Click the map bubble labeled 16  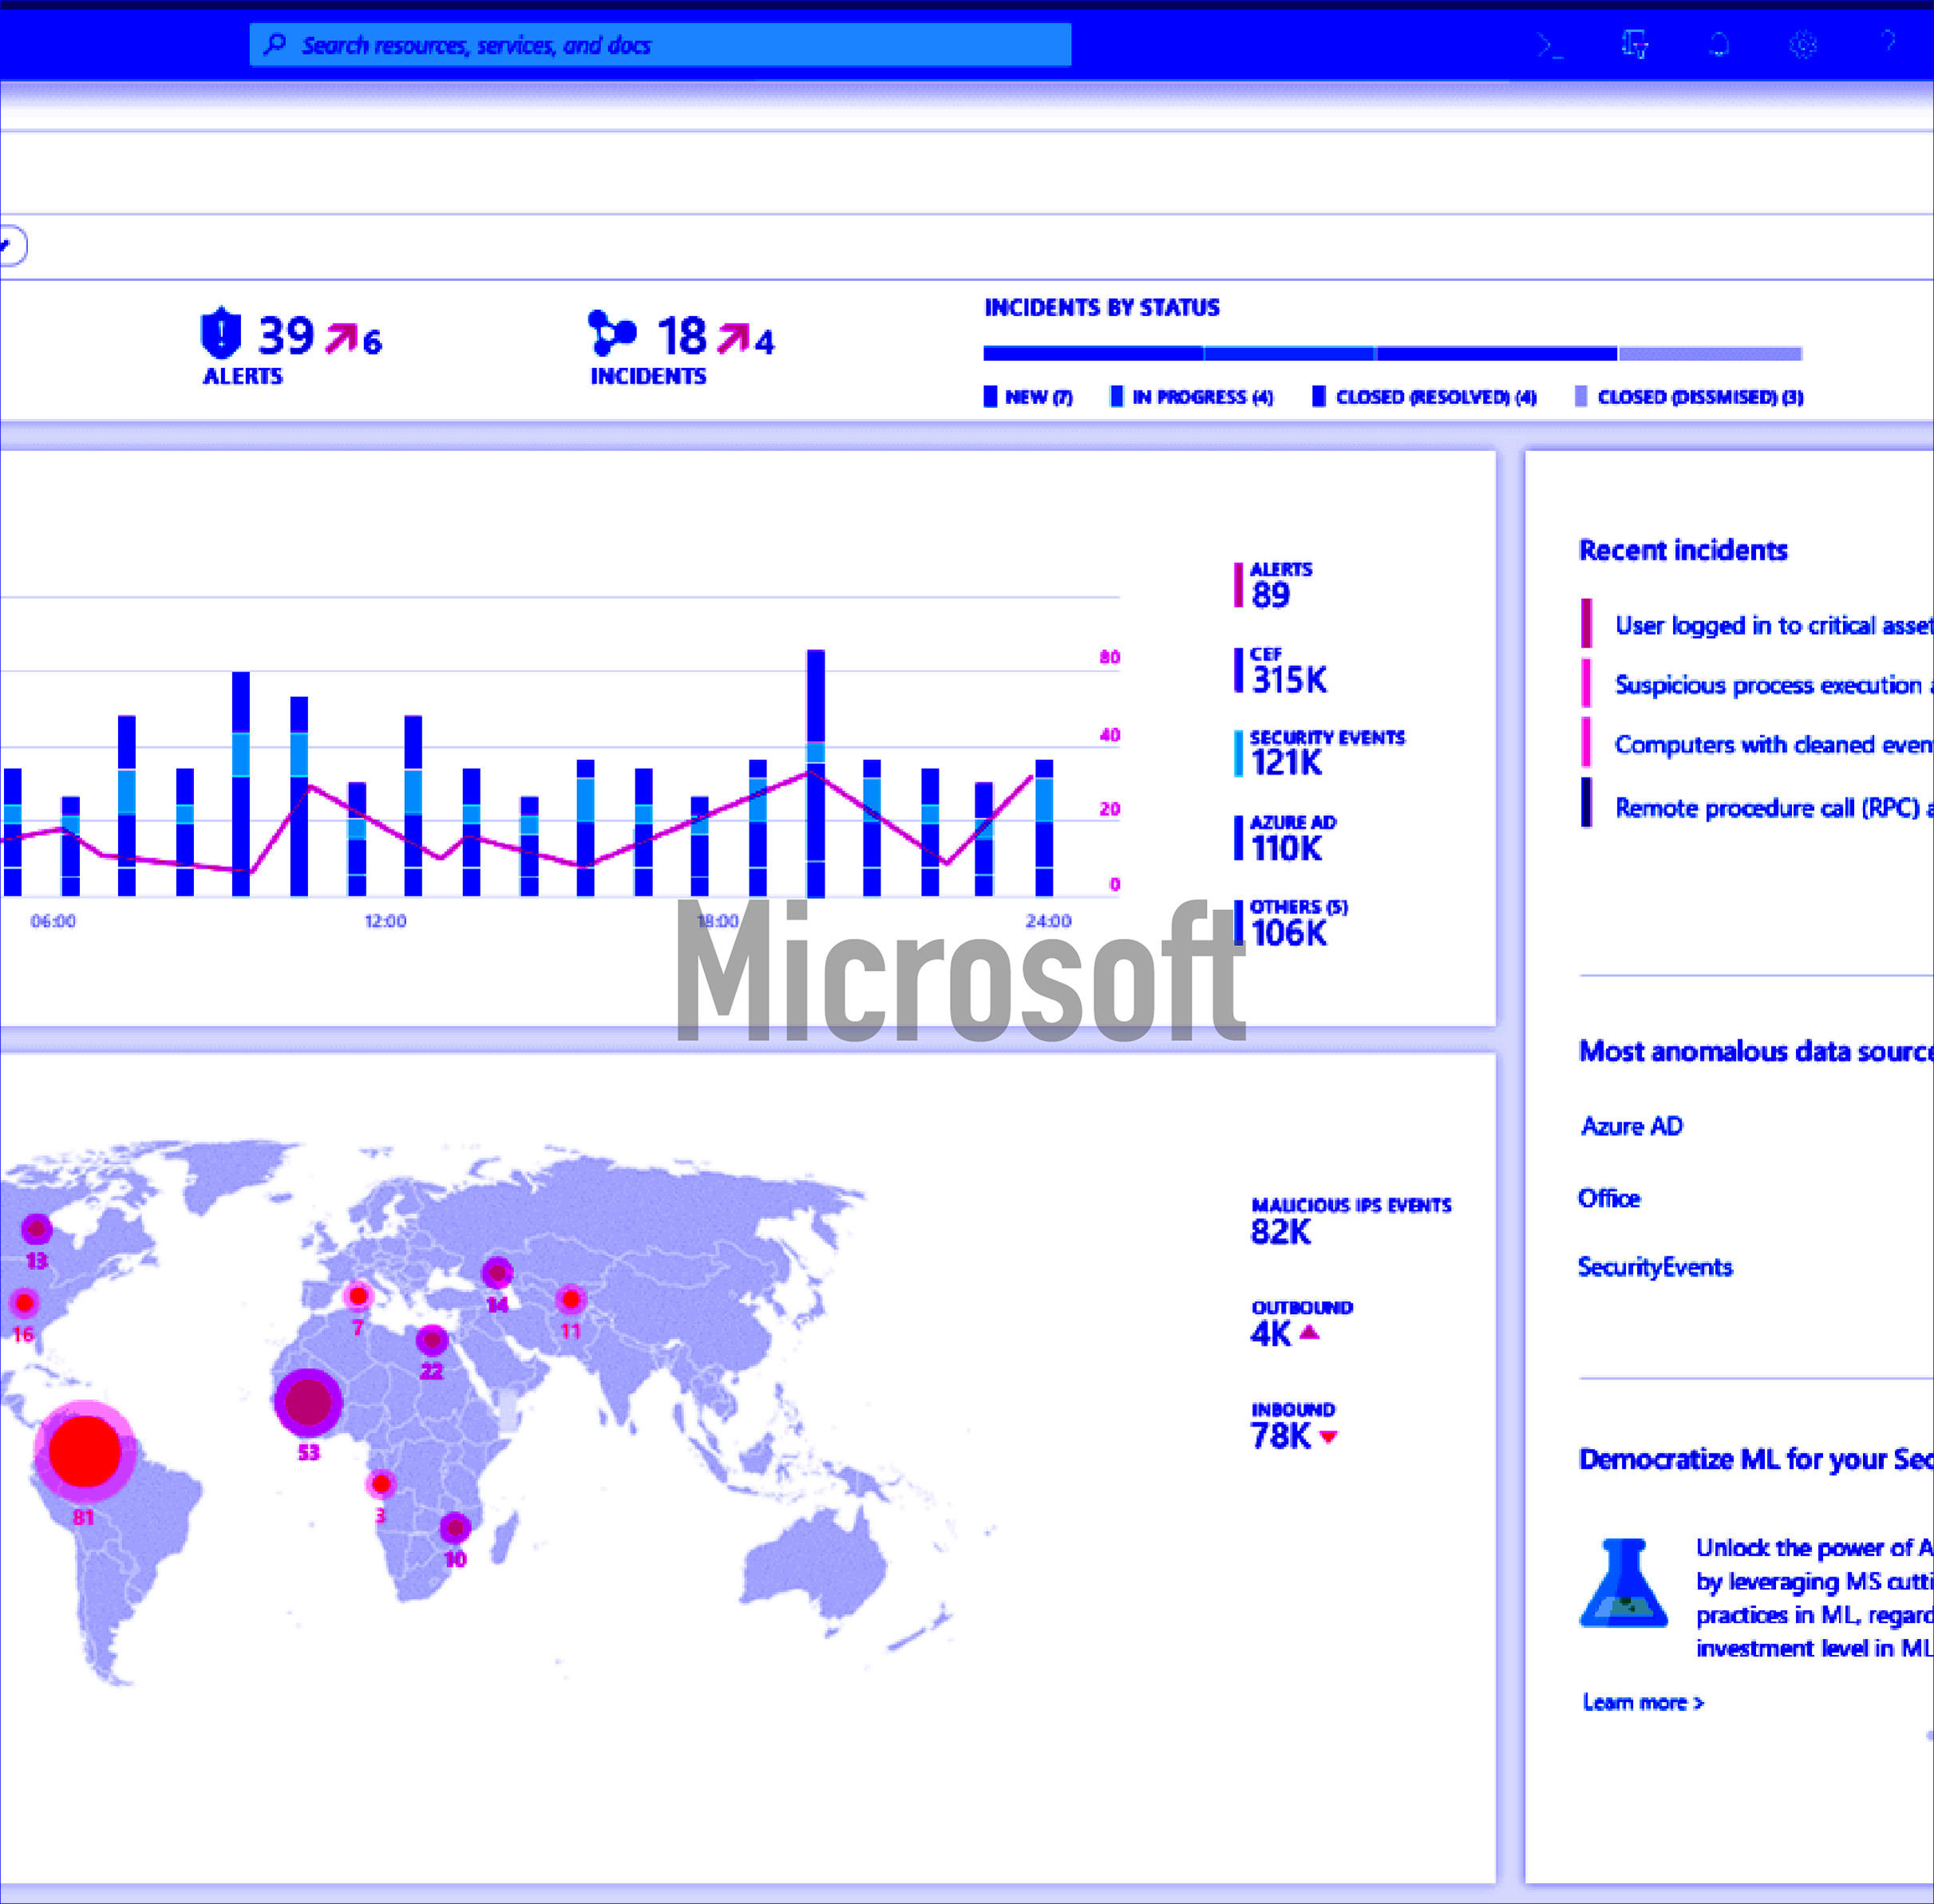tap(24, 1303)
